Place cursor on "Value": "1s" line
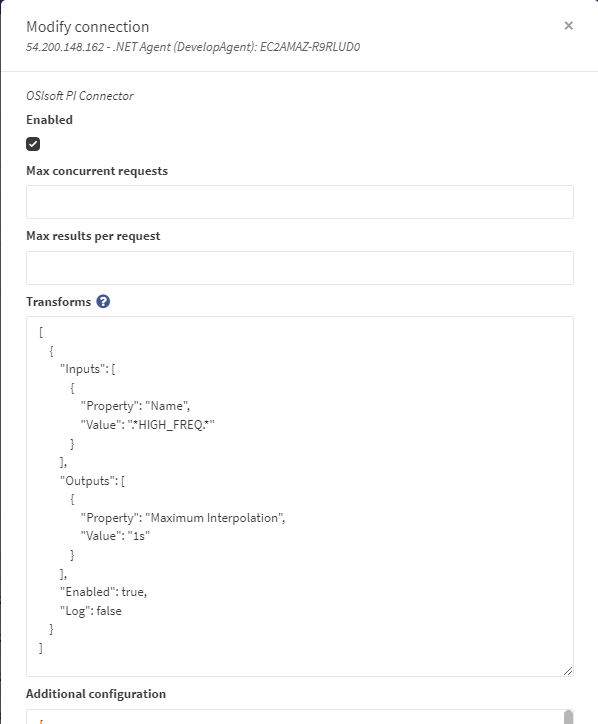The height and width of the screenshot is (724, 598). tap(115, 536)
